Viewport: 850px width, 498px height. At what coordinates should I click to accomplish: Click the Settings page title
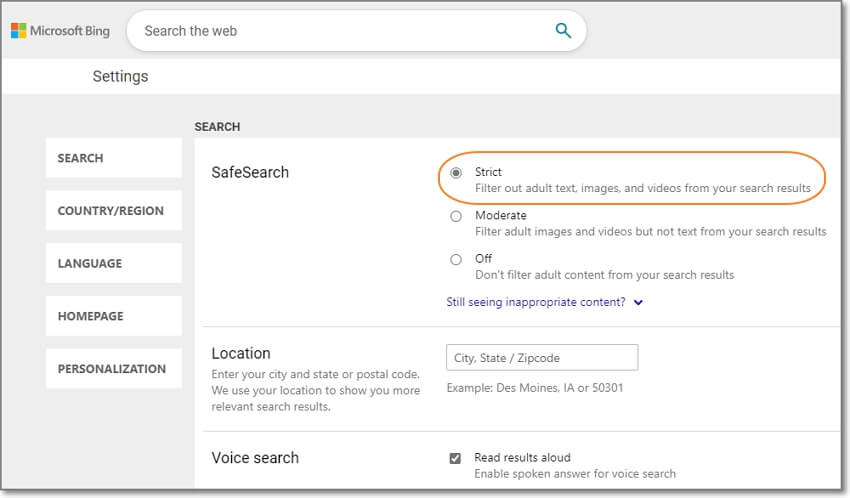point(120,76)
